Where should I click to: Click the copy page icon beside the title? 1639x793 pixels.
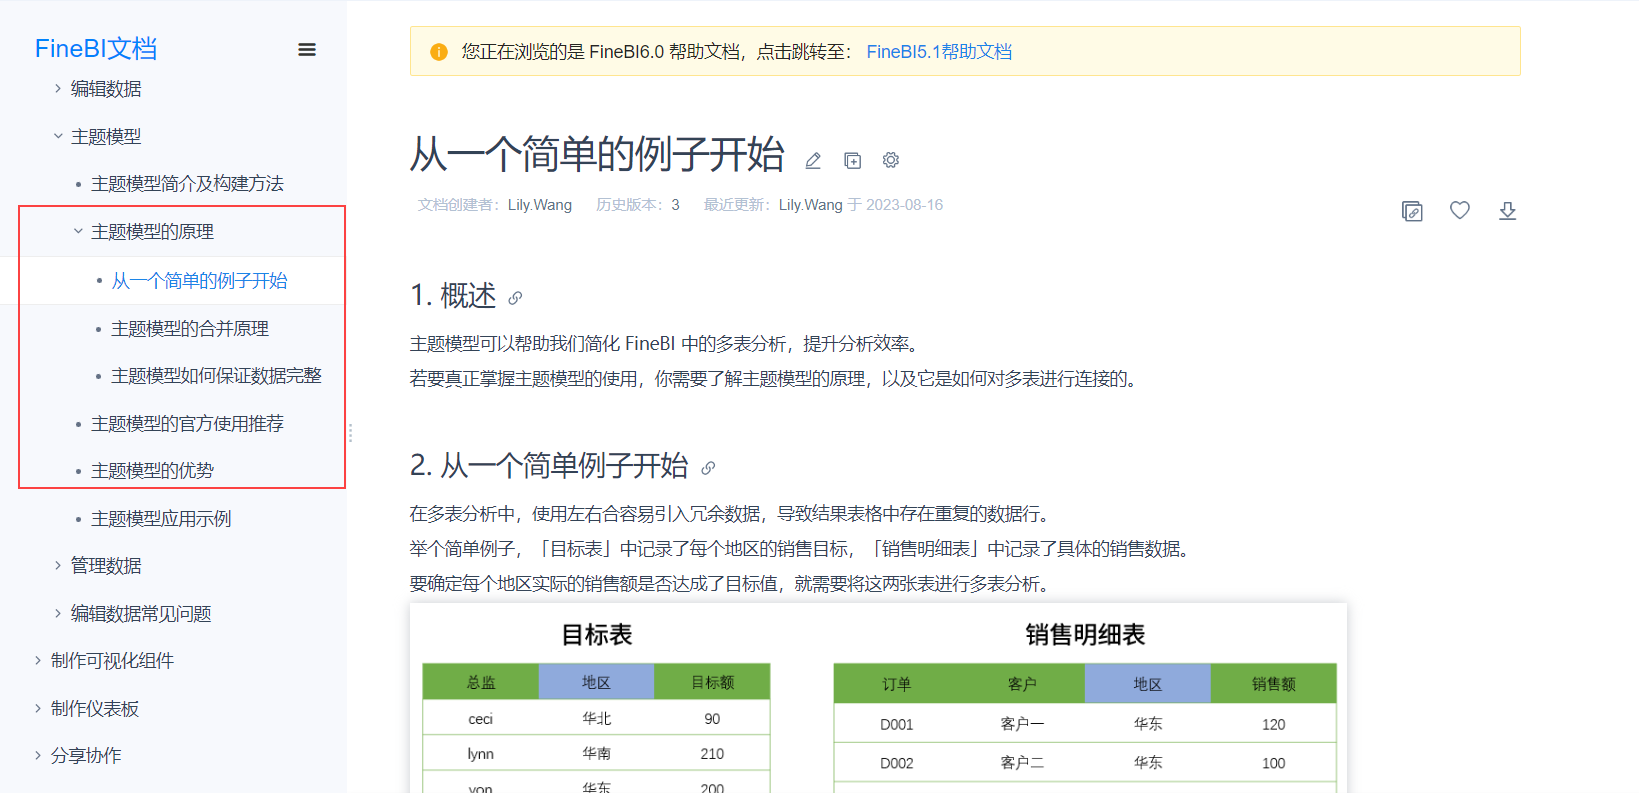852,160
